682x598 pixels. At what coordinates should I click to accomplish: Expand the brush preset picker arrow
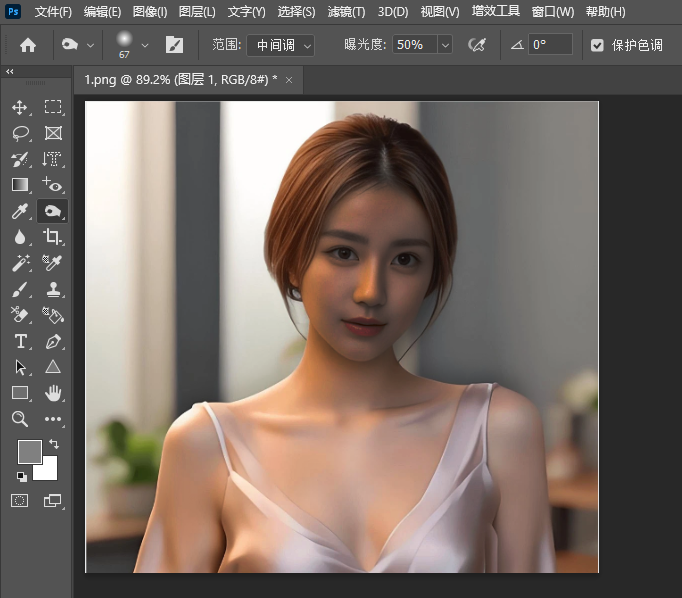click(x=145, y=45)
